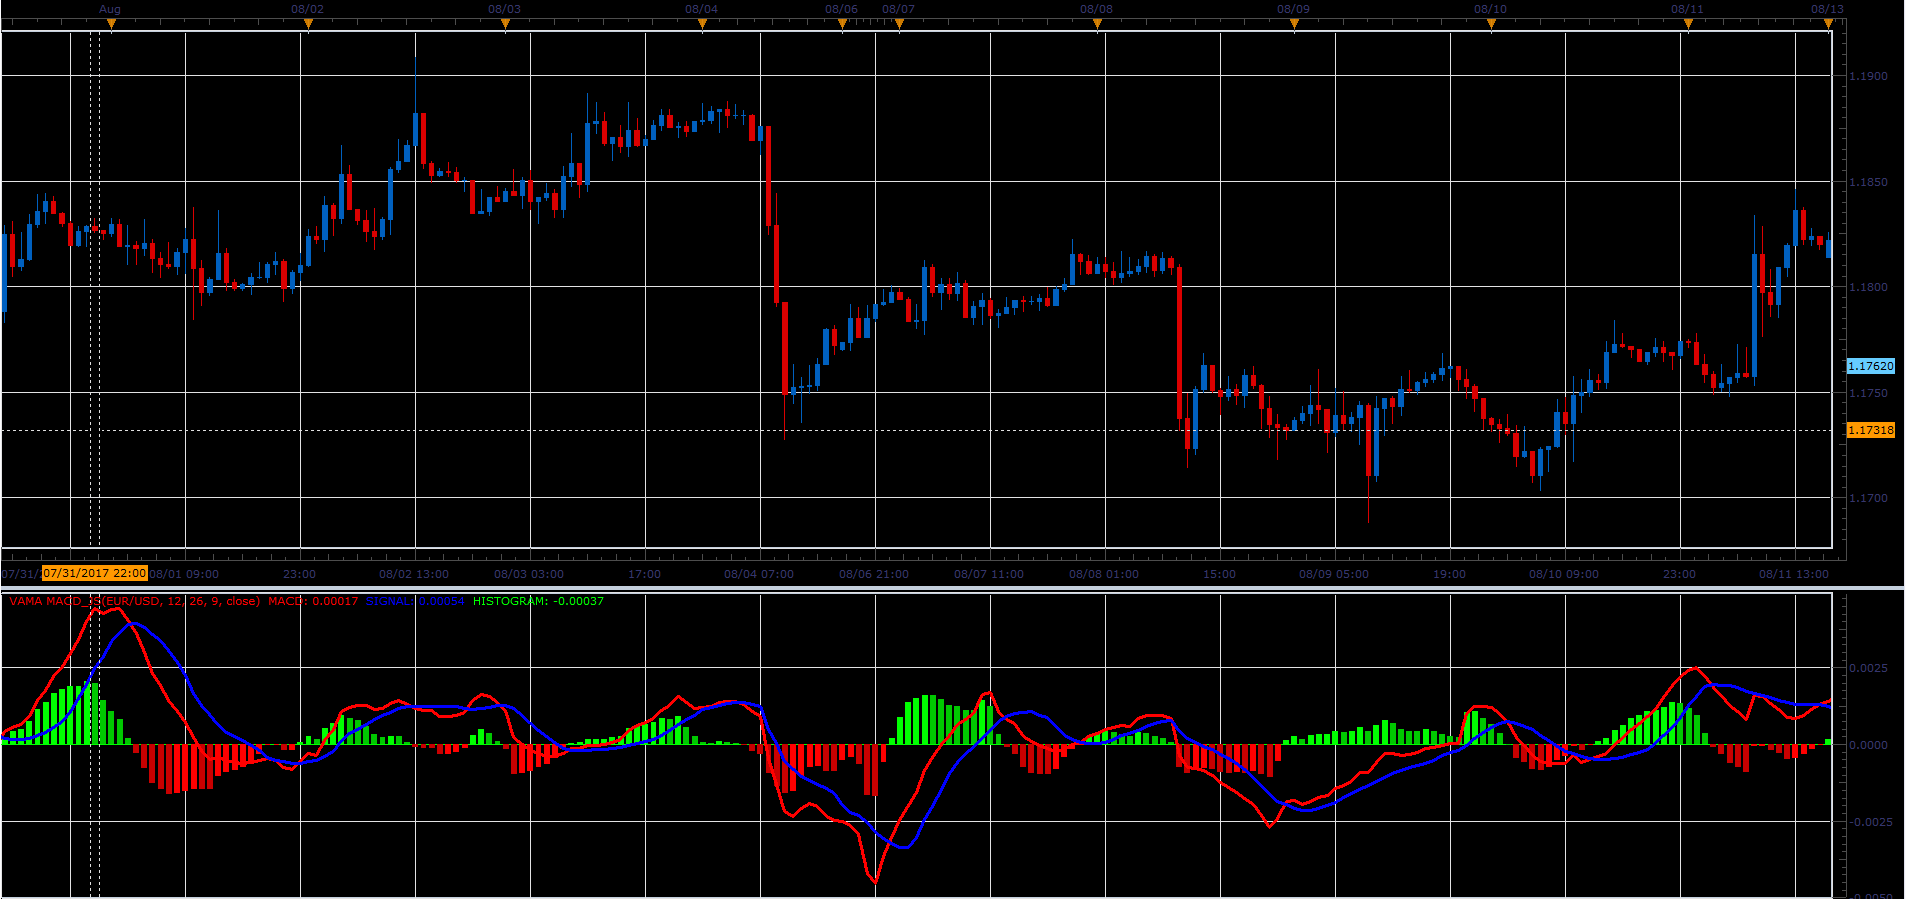Image resolution: width=1906 pixels, height=899 pixels.
Task: Click the blue SIGNAL value label
Action: click(x=415, y=601)
